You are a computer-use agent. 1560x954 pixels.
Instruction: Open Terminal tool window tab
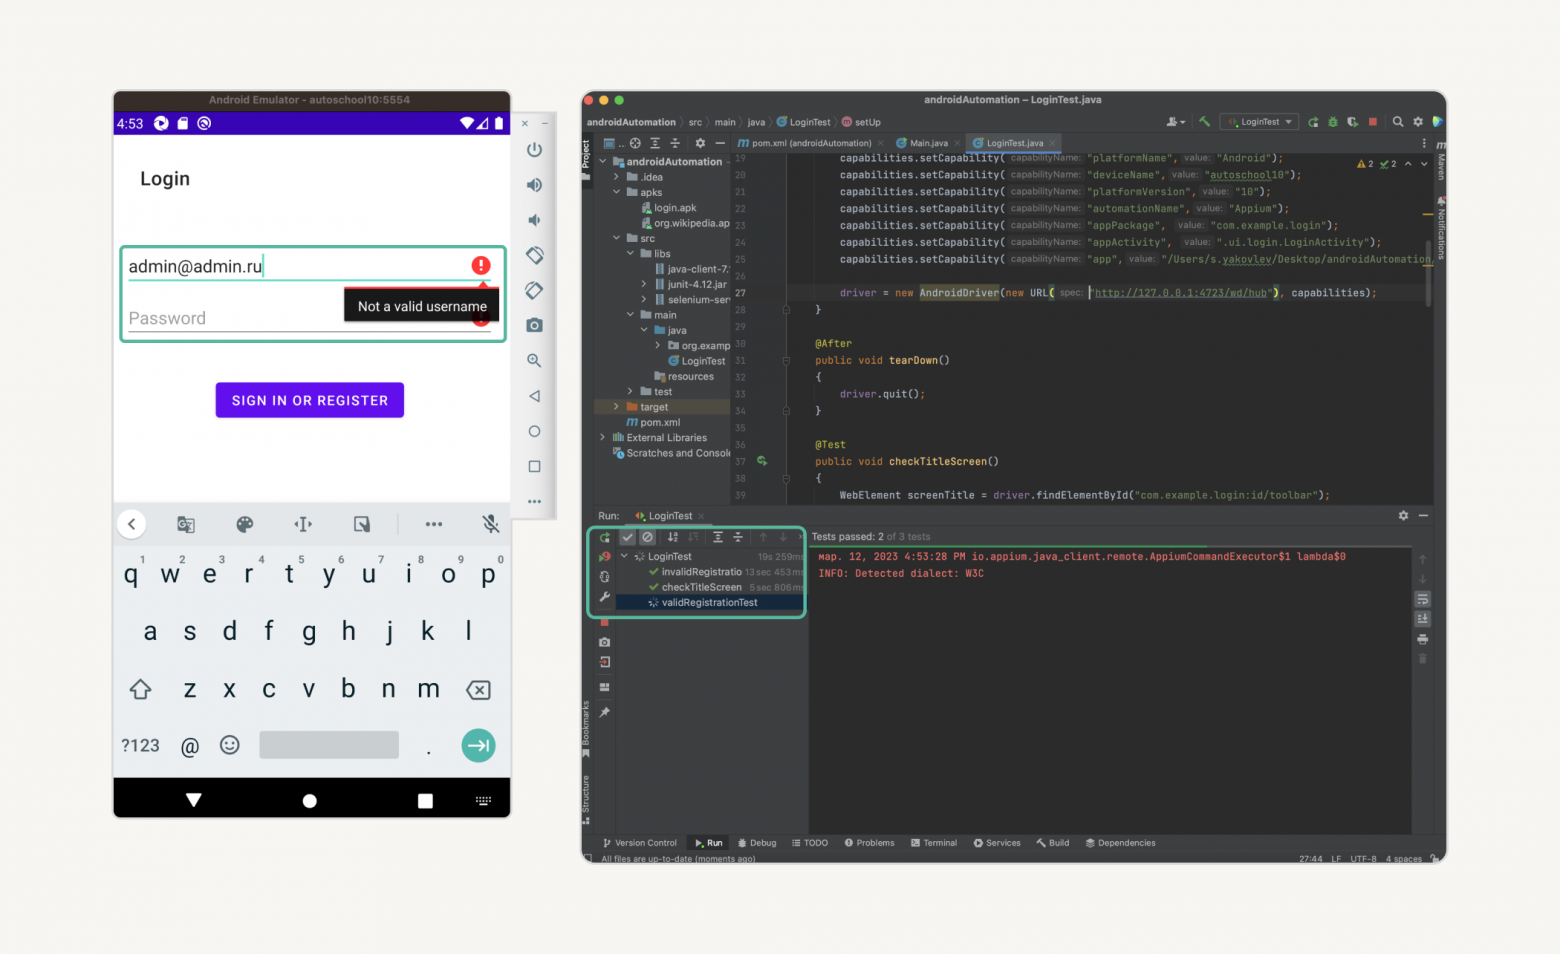934,843
